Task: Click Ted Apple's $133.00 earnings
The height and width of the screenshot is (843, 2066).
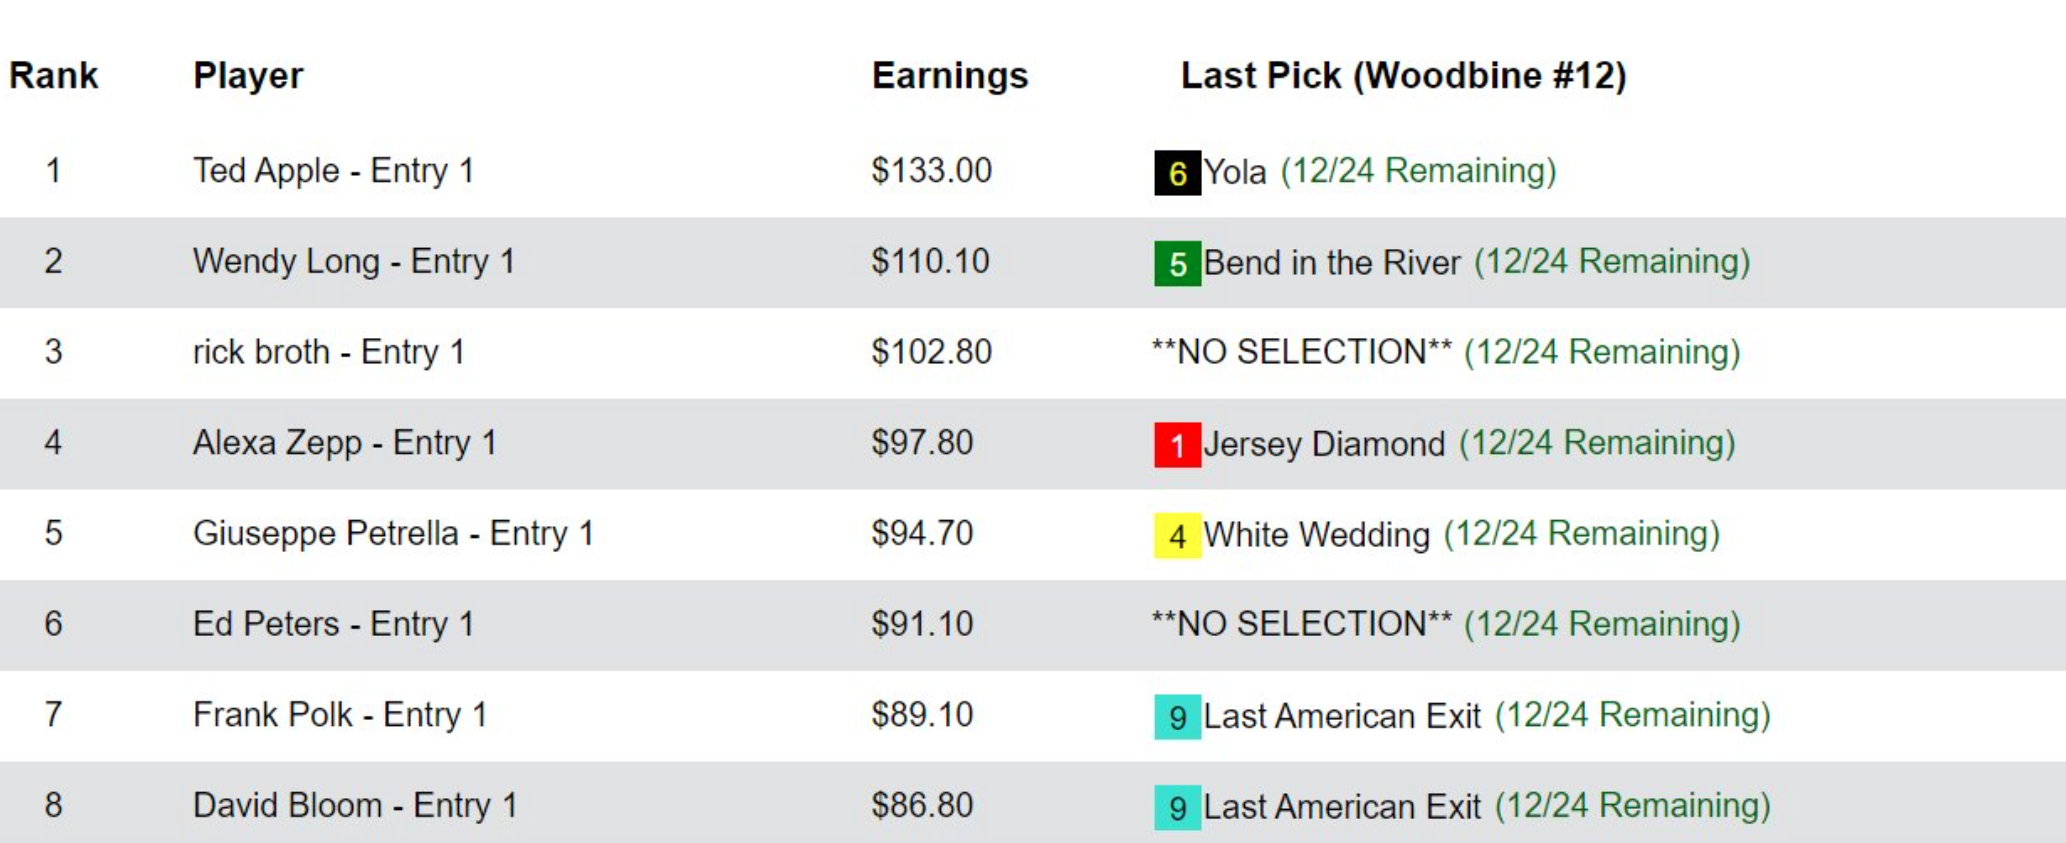Action: (x=931, y=171)
